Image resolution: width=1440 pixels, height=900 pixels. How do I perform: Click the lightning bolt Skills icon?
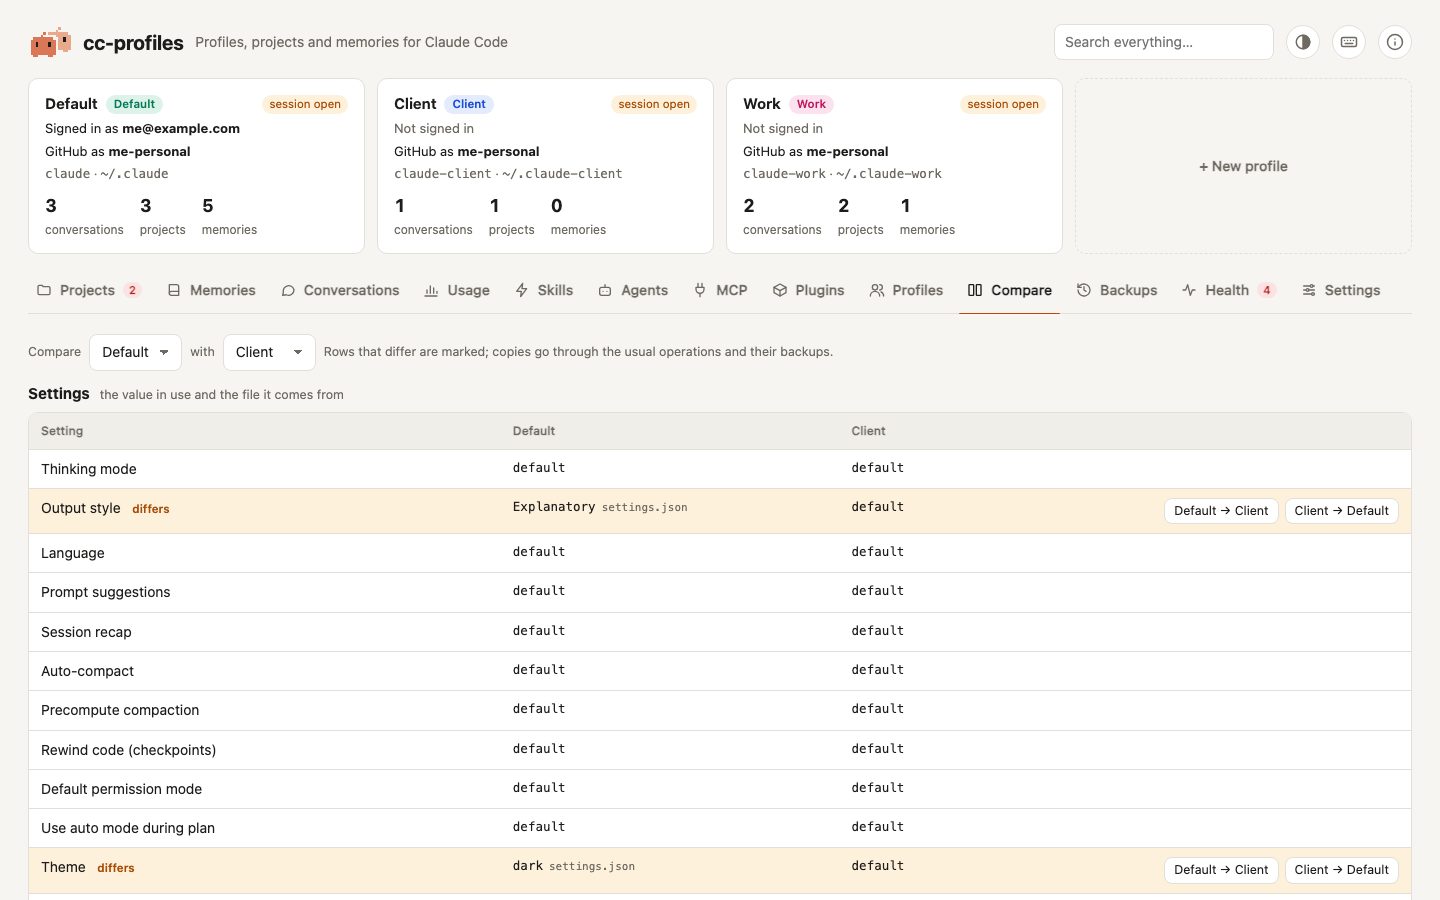point(522,290)
